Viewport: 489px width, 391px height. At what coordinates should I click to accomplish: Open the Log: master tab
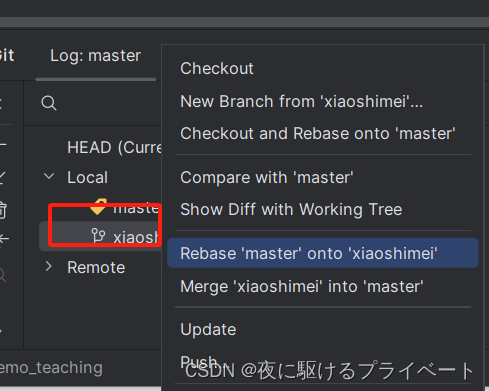[x=95, y=55]
